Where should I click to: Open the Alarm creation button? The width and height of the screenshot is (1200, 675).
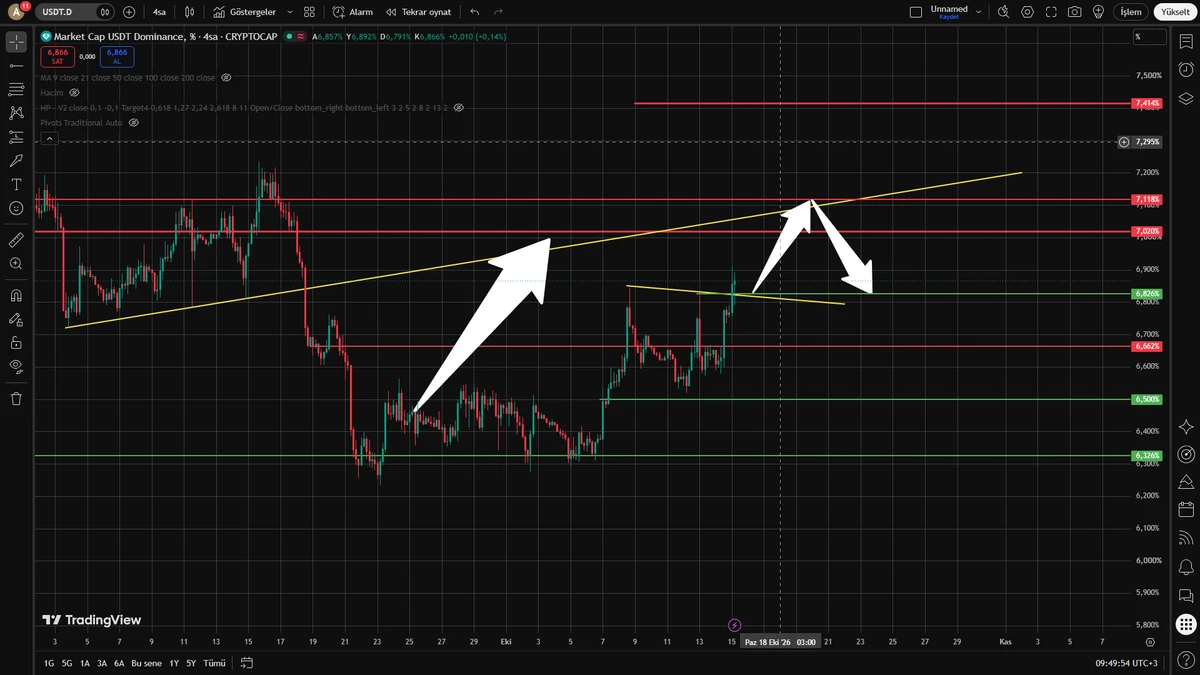[353, 12]
